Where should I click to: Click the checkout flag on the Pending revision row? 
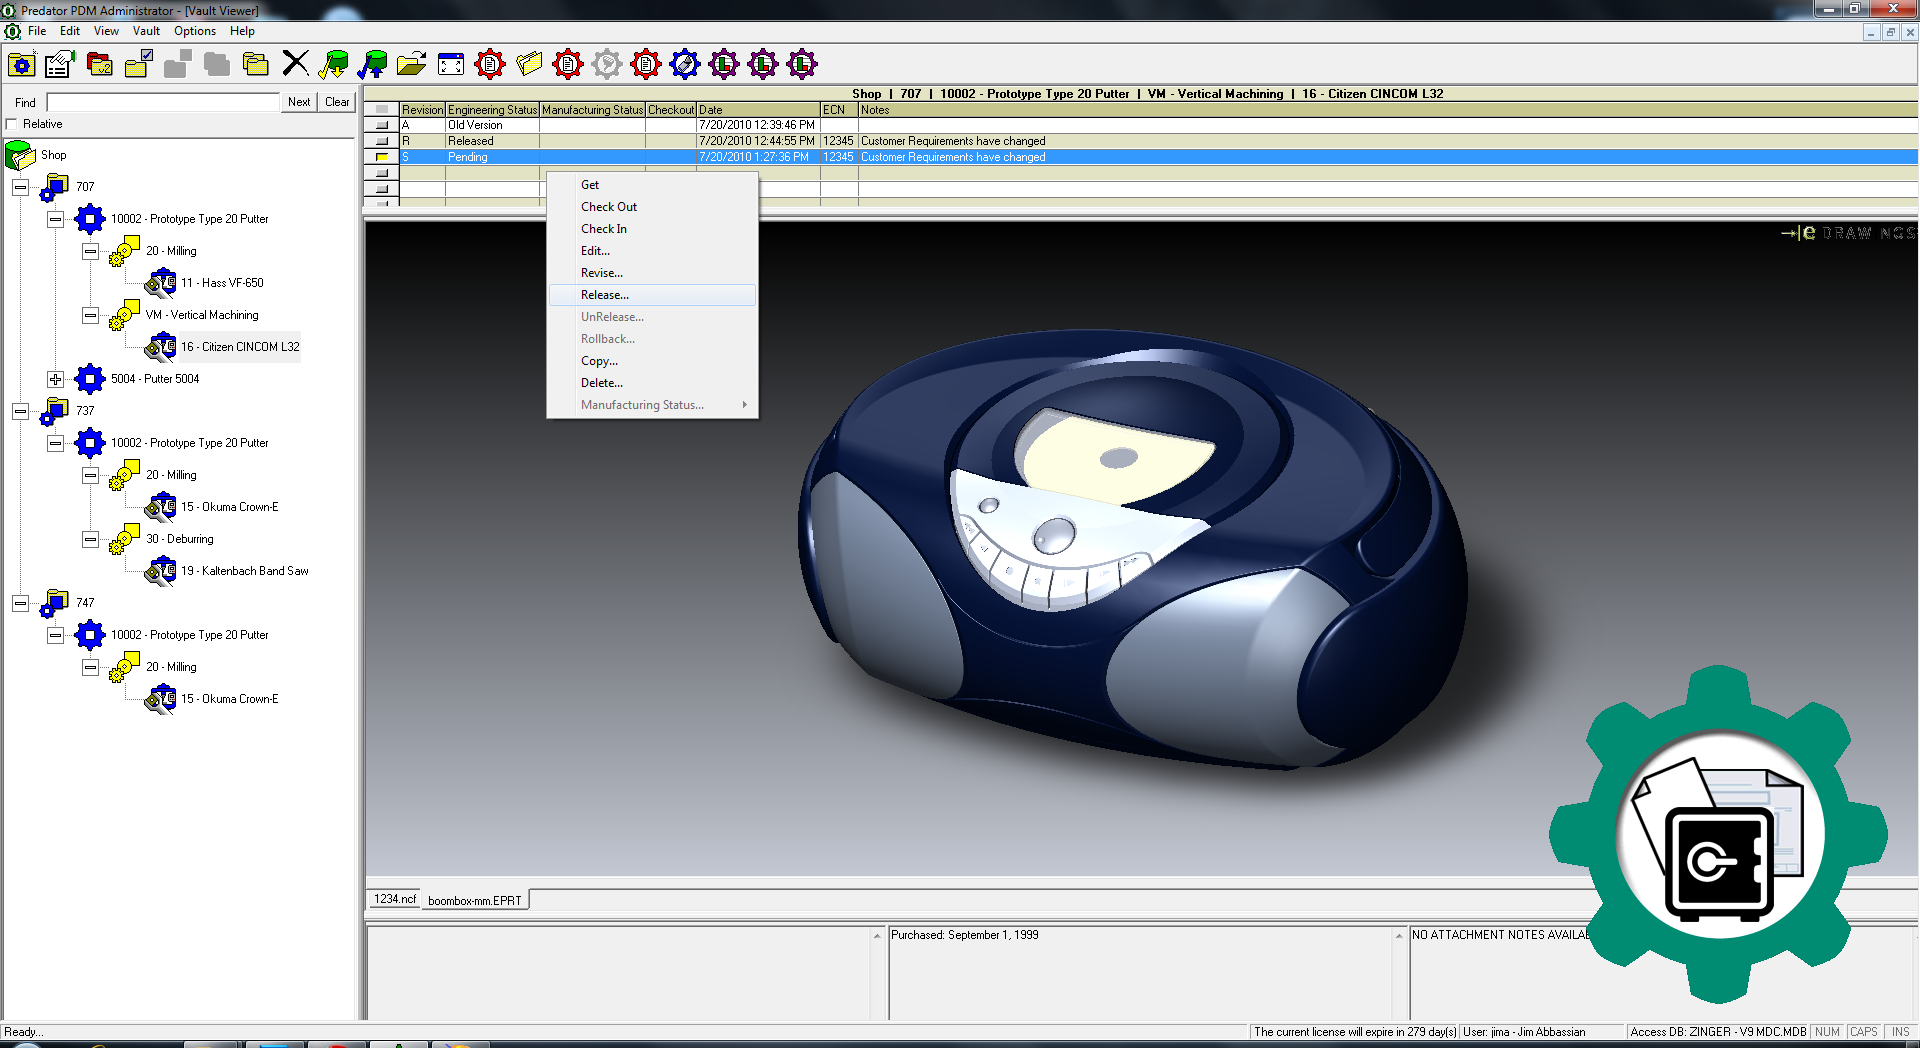[x=382, y=157]
